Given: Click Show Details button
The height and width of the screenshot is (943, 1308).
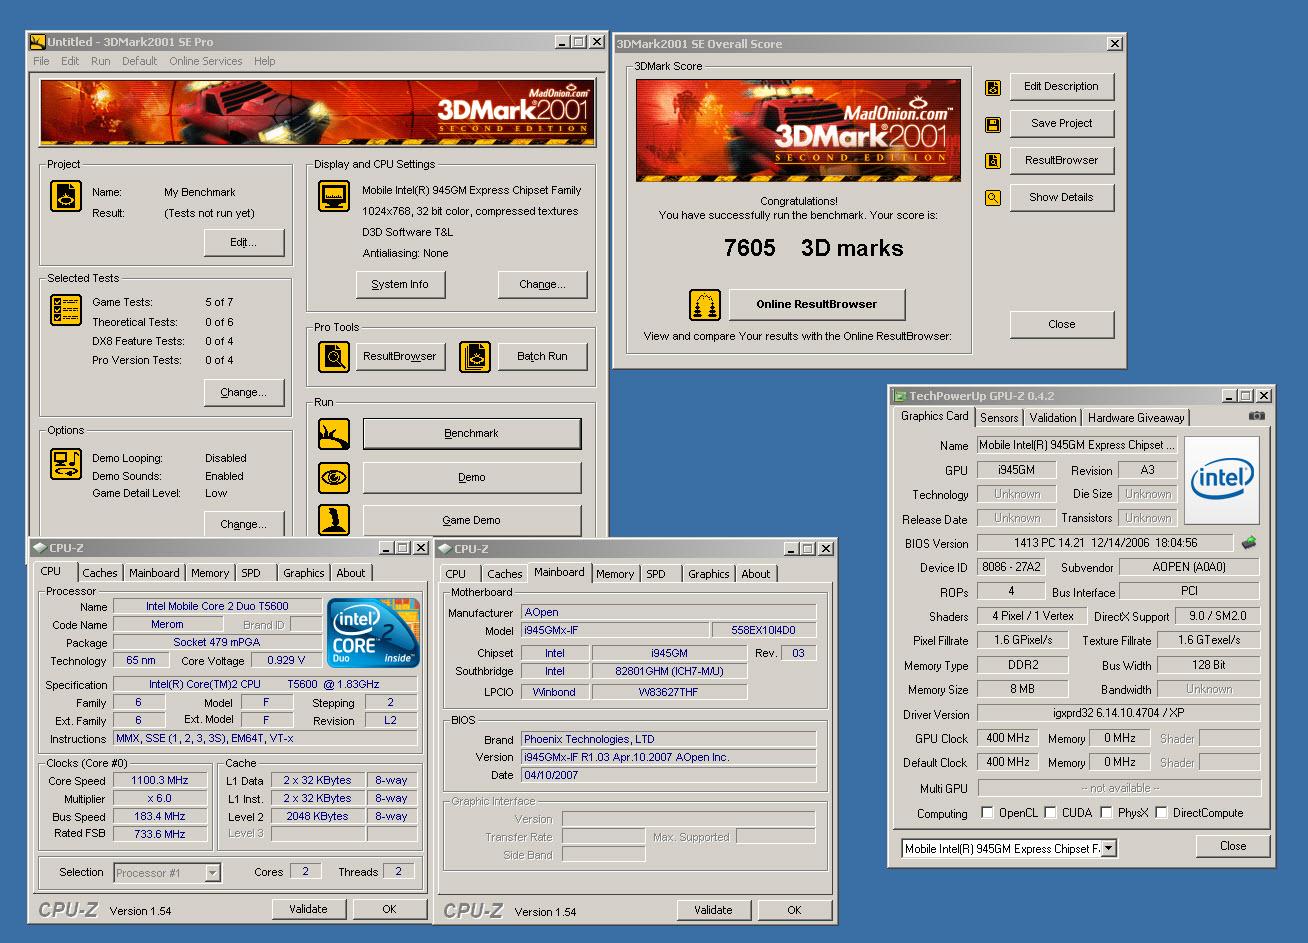Looking at the screenshot, I should (x=1061, y=197).
